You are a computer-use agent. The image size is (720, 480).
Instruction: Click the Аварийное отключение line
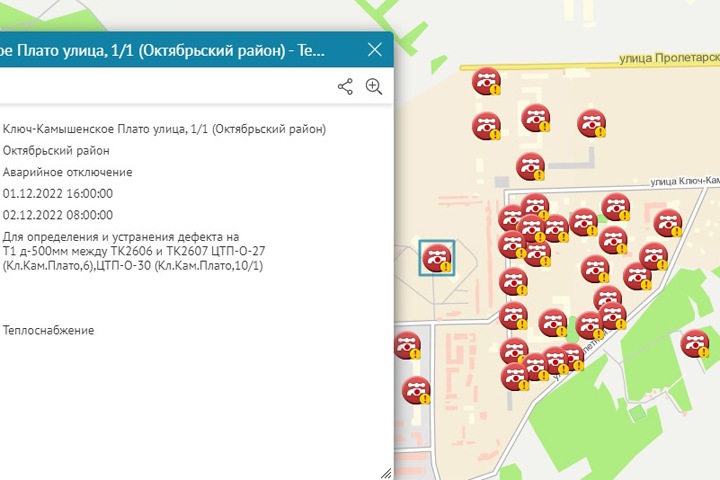68,172
